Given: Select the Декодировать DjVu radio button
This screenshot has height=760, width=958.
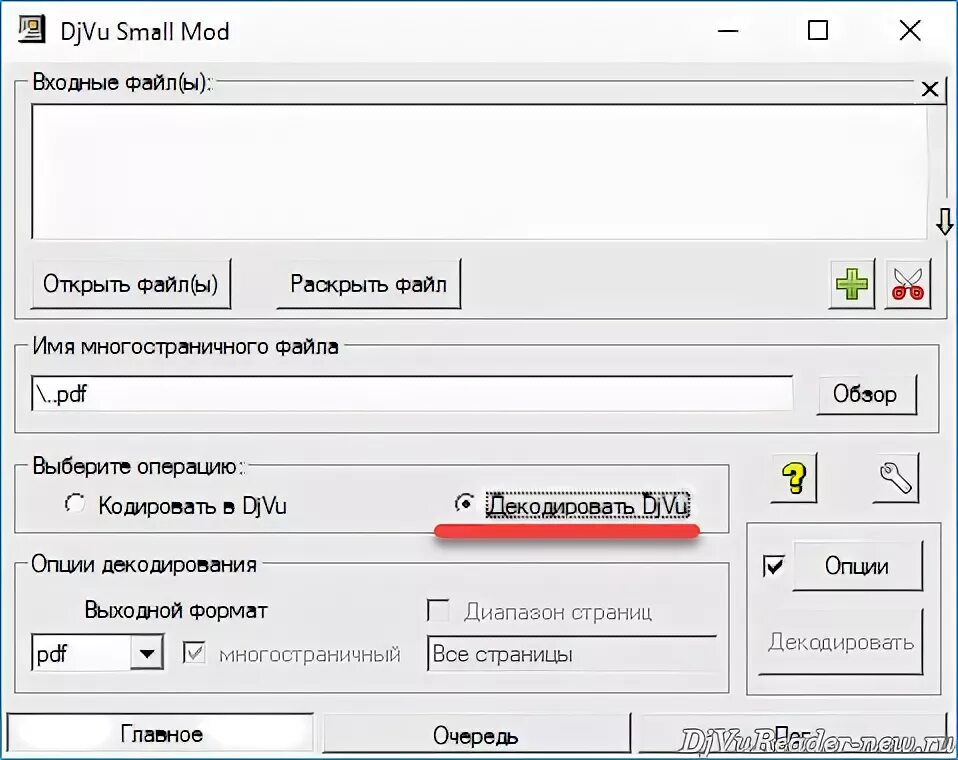Looking at the screenshot, I should (464, 504).
